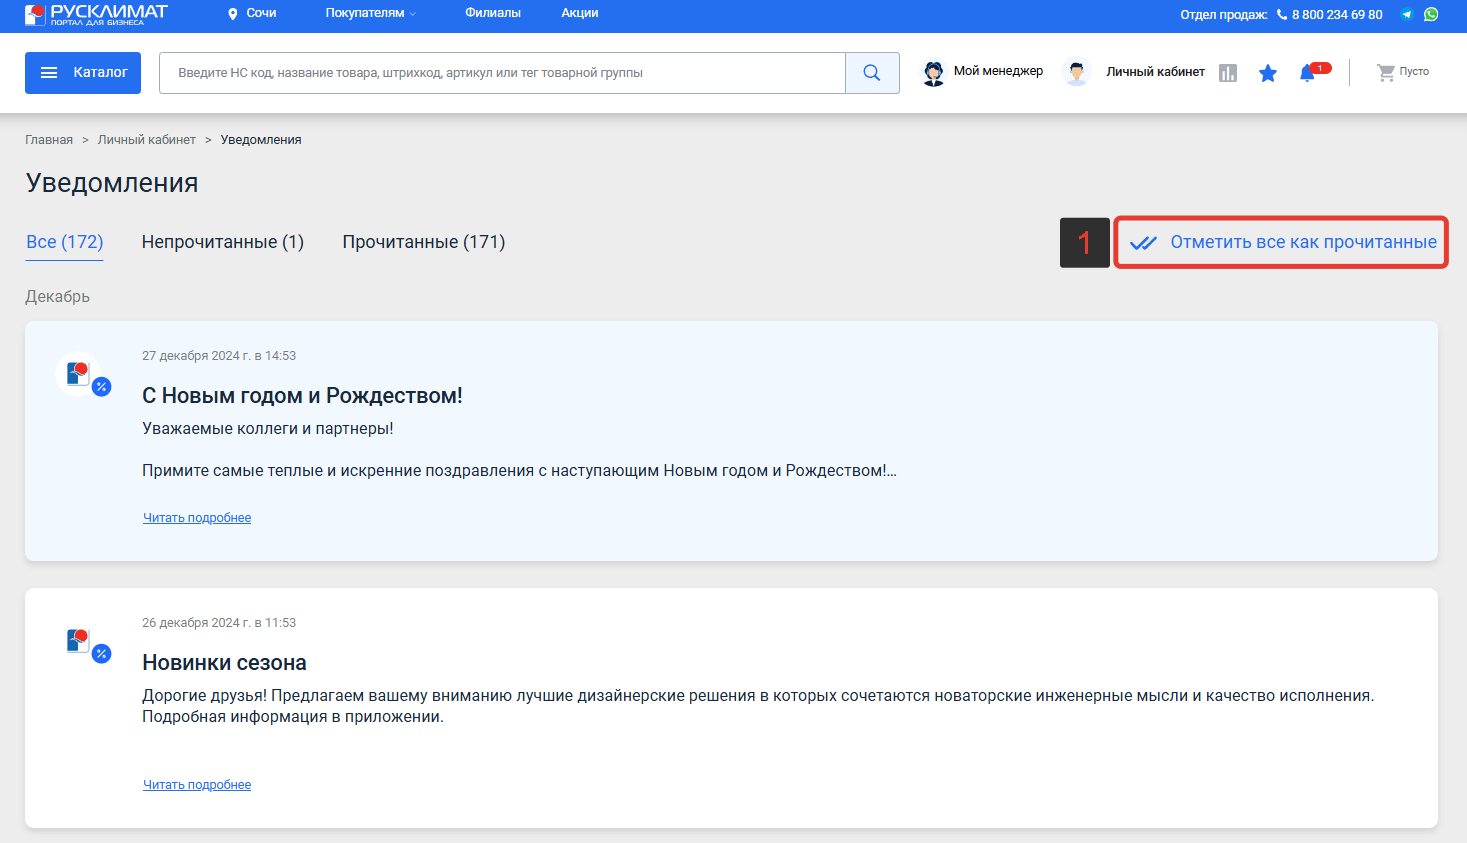Viewport: 1467px width, 843px height.
Task: Click the Rusklimat logo
Action: 96,14
